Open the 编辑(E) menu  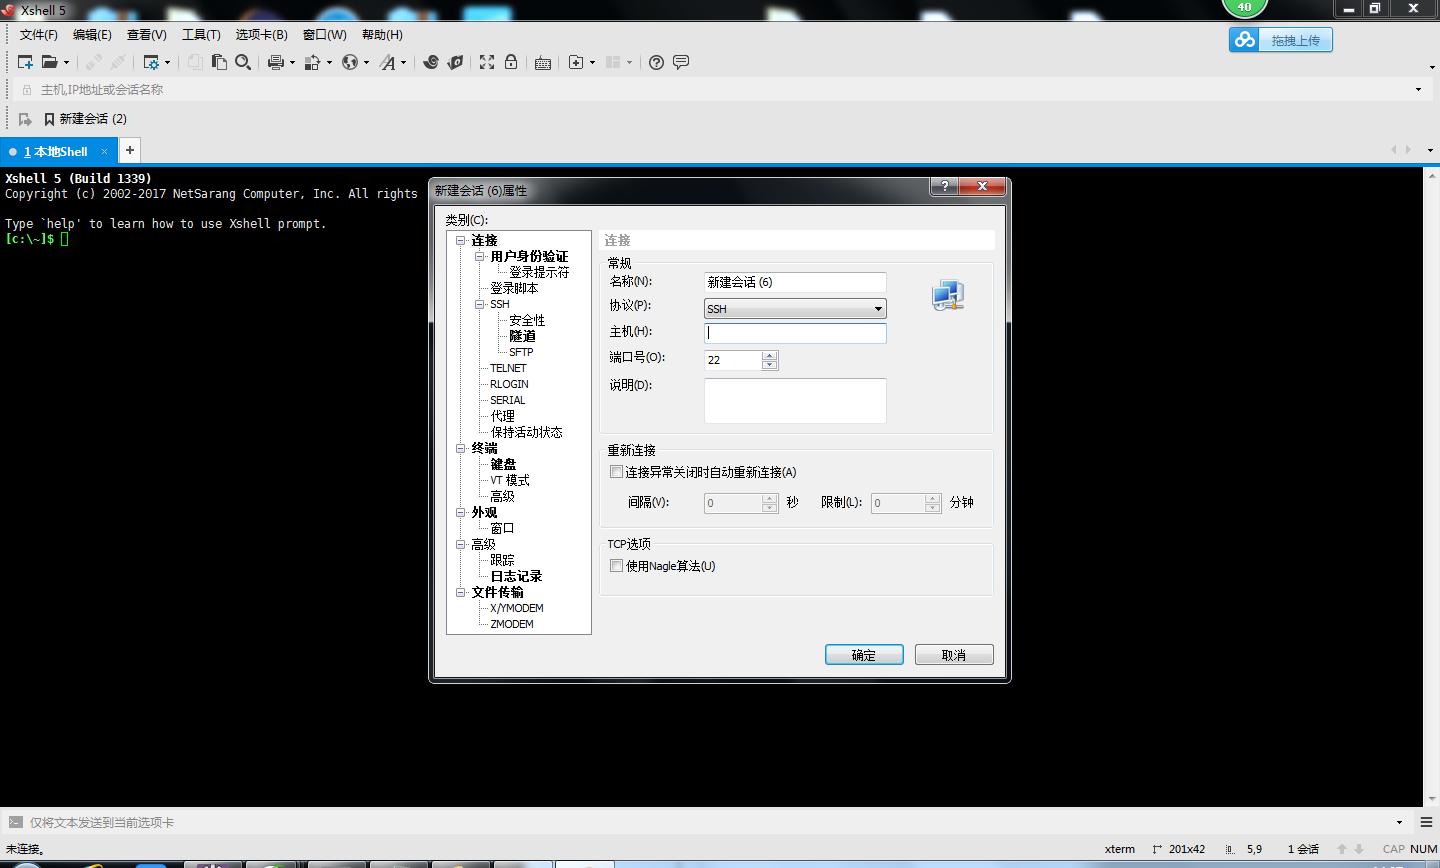92,35
